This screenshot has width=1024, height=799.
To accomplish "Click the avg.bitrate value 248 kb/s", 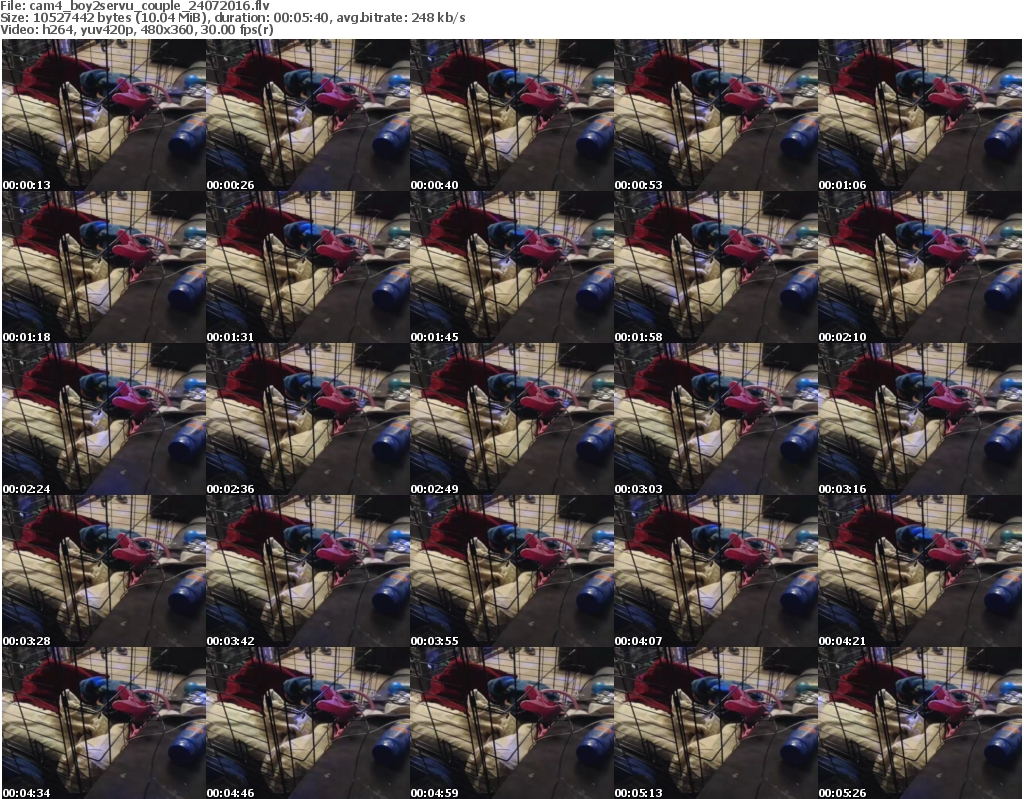I will click(x=438, y=18).
